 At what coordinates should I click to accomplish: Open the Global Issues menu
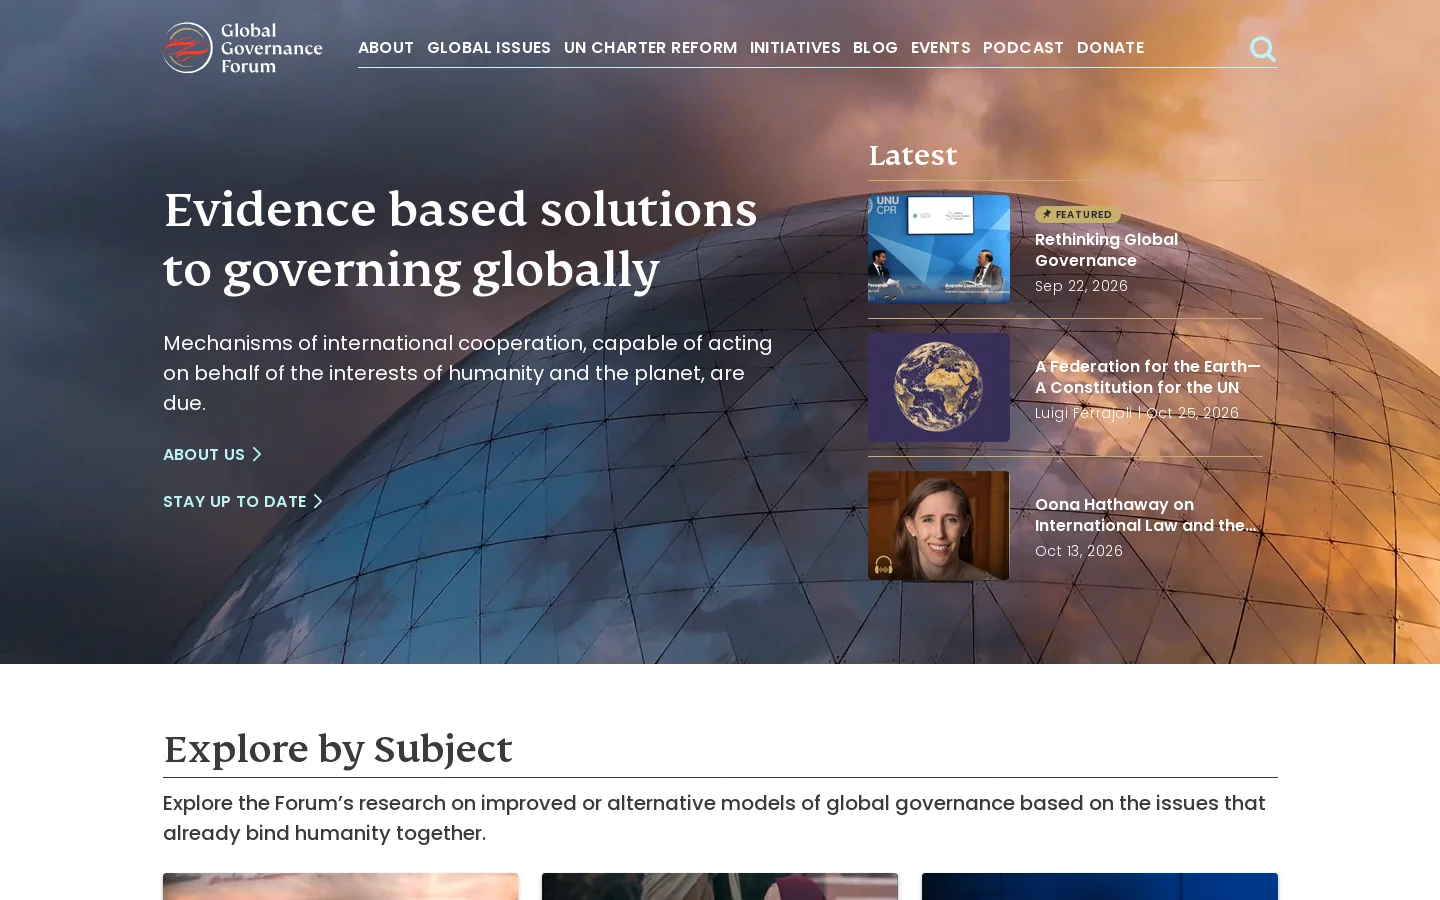coord(489,47)
